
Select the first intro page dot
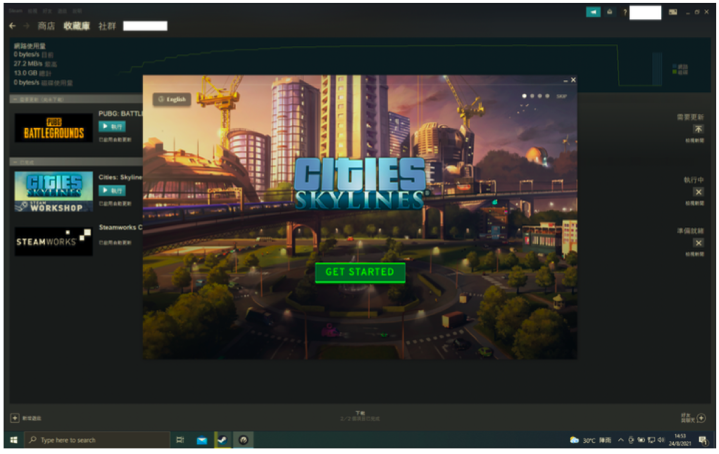point(524,96)
